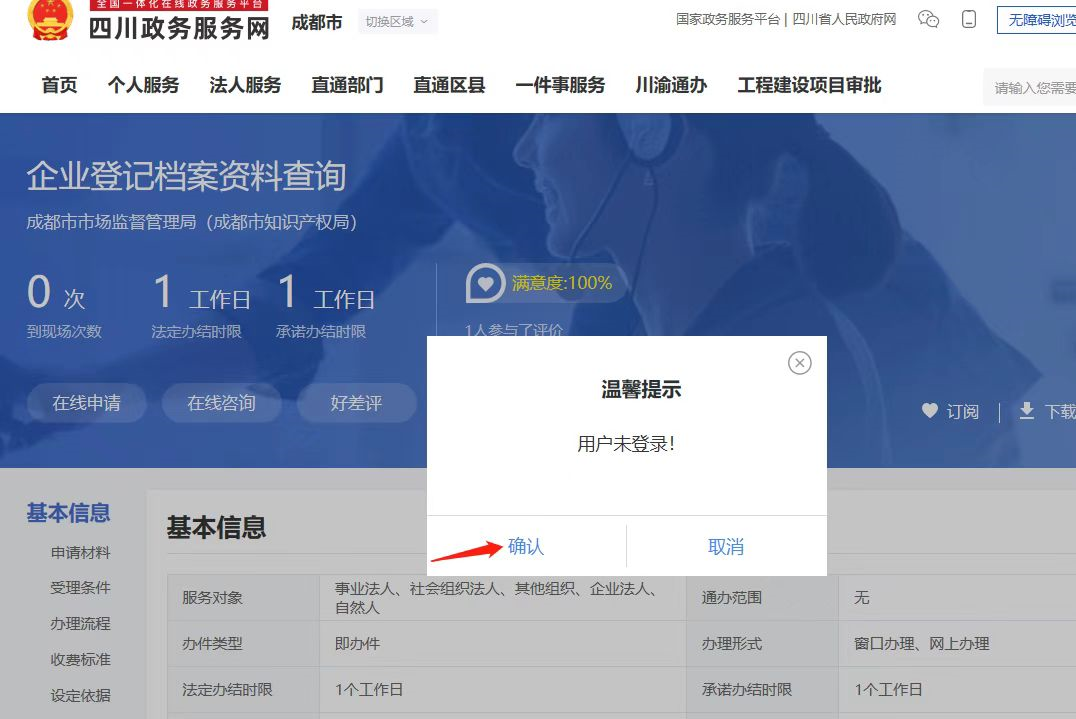Image resolution: width=1076 pixels, height=719 pixels.
Task: Click the heart icon next to 订阅
Action: (x=930, y=411)
